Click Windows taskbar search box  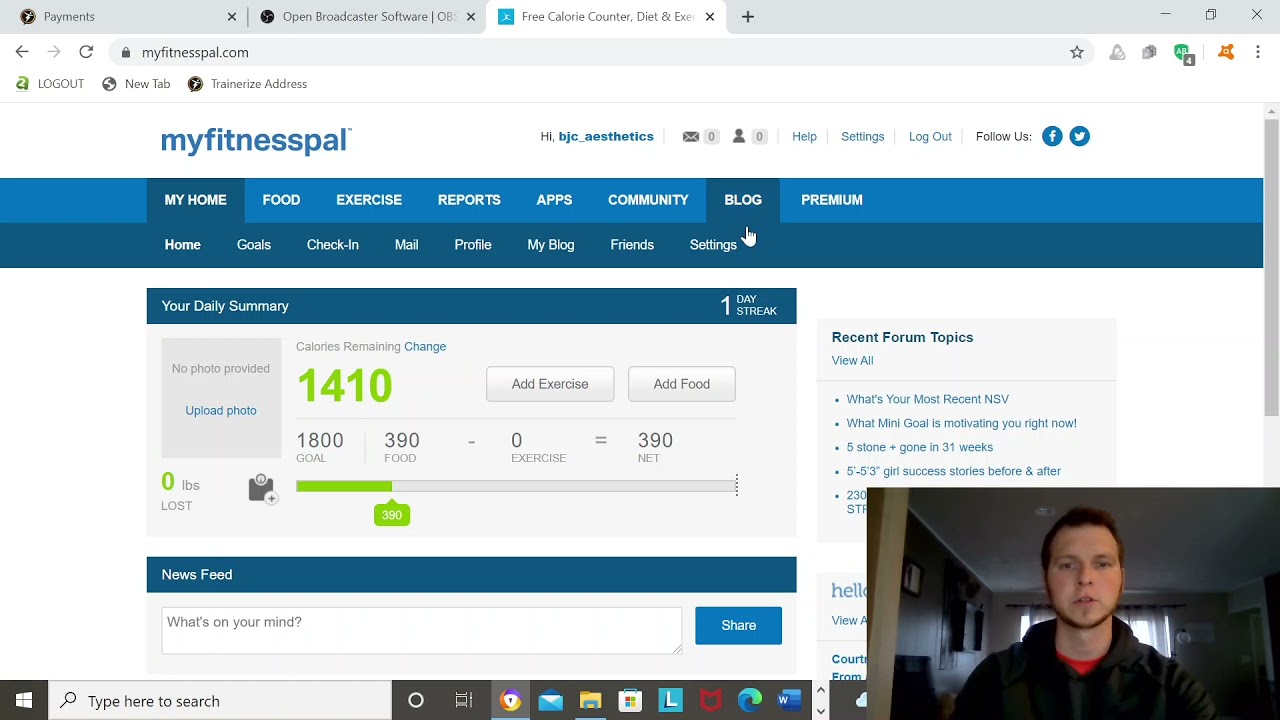pyautogui.click(x=220, y=701)
